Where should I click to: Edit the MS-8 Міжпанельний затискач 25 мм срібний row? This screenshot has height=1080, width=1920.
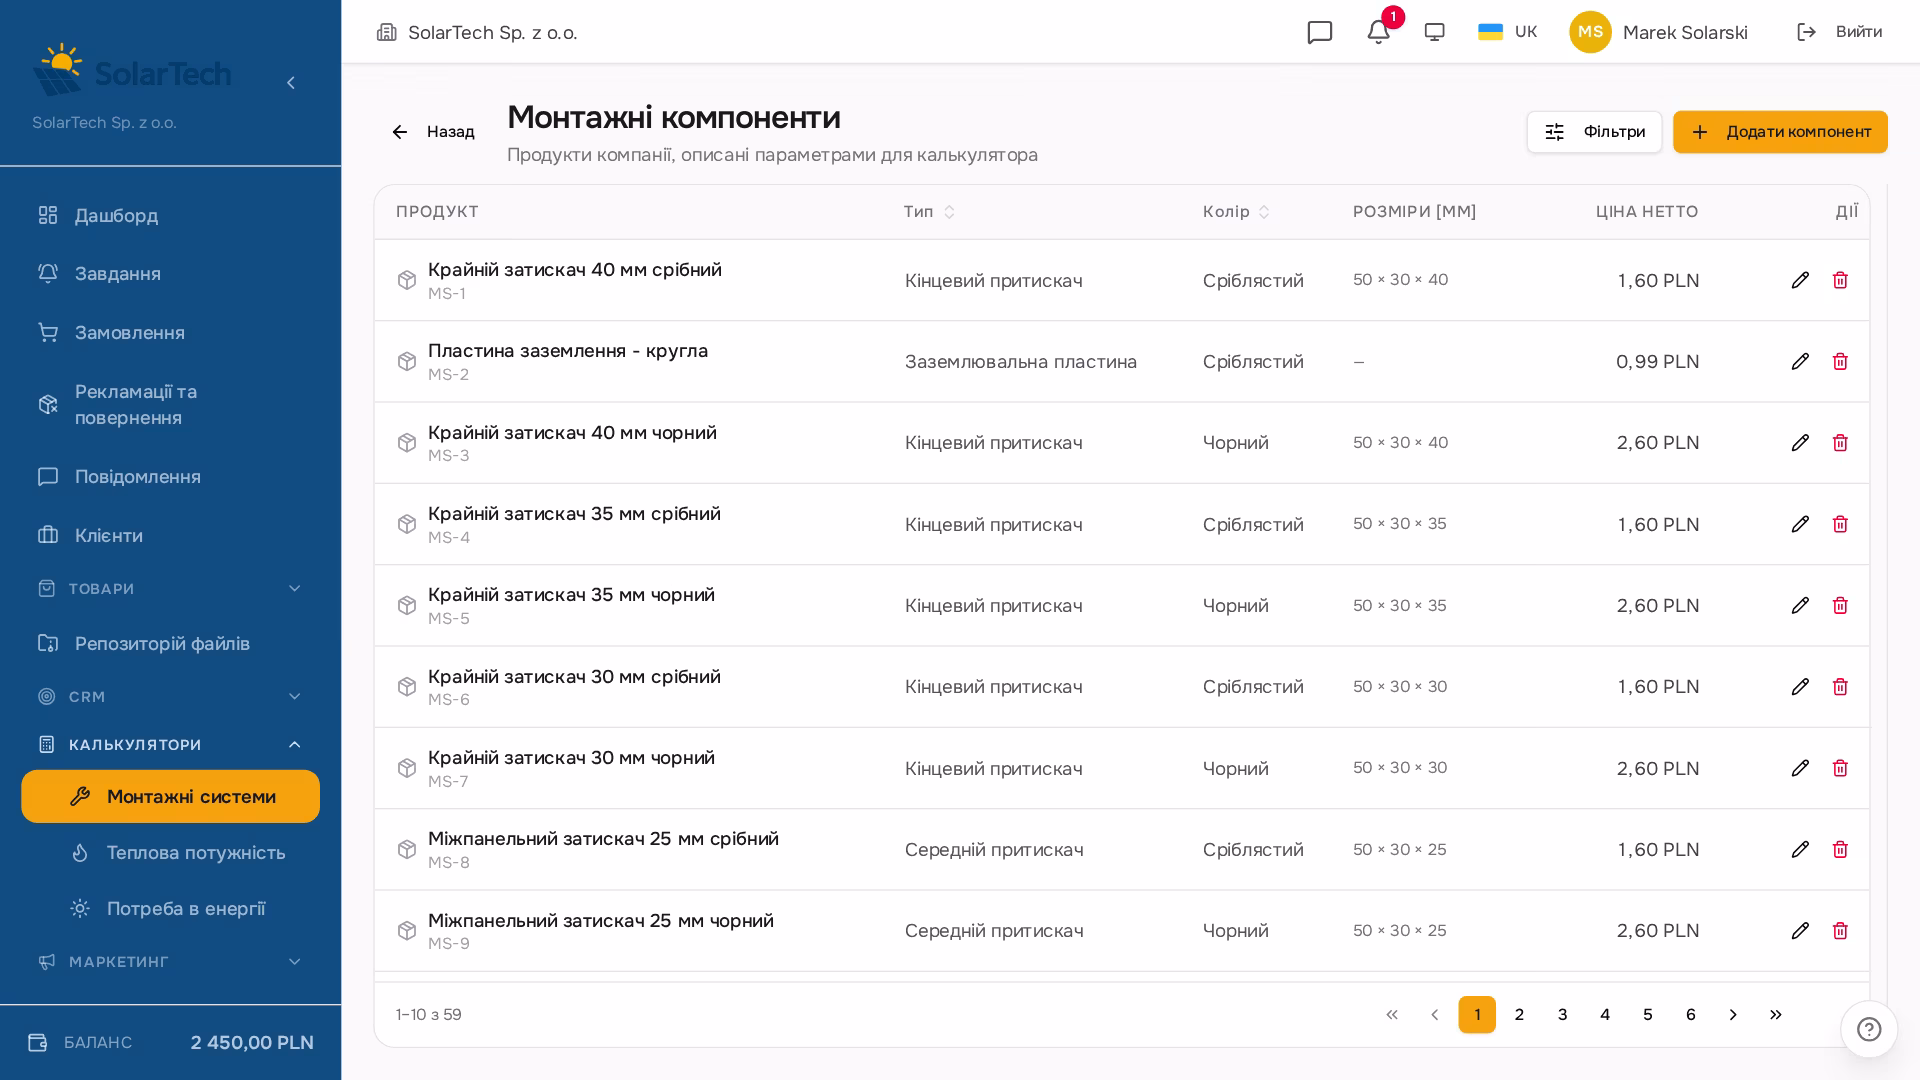pyautogui.click(x=1800, y=849)
